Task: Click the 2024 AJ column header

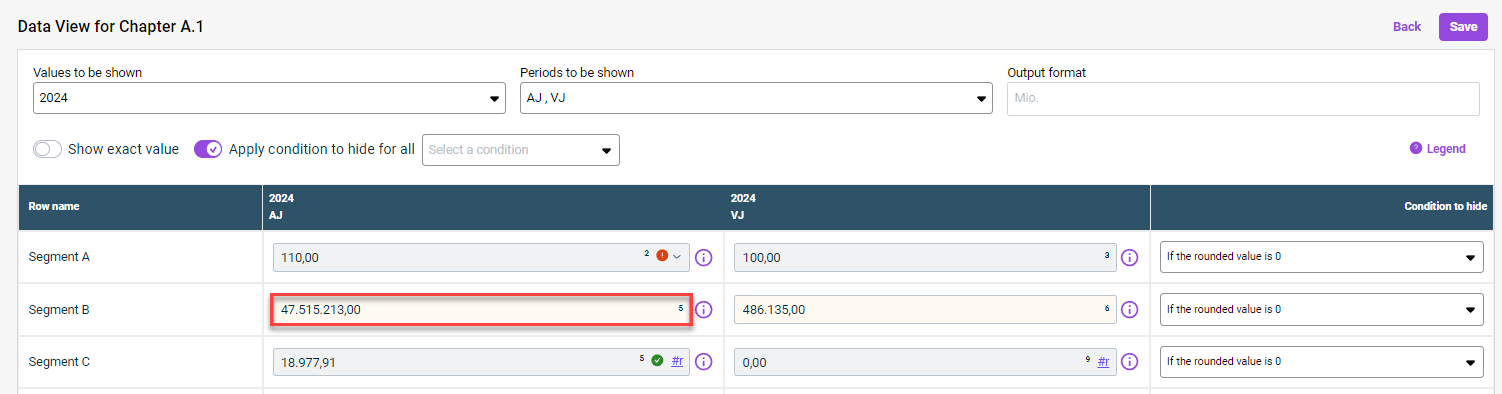Action: pyautogui.click(x=493, y=206)
